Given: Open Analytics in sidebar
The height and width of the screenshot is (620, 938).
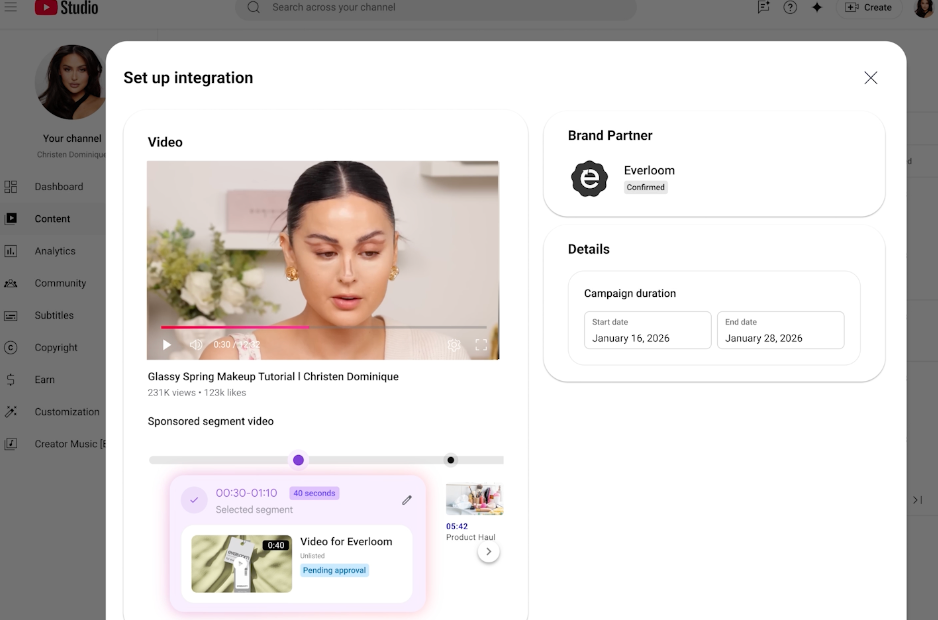Looking at the screenshot, I should [x=55, y=251].
